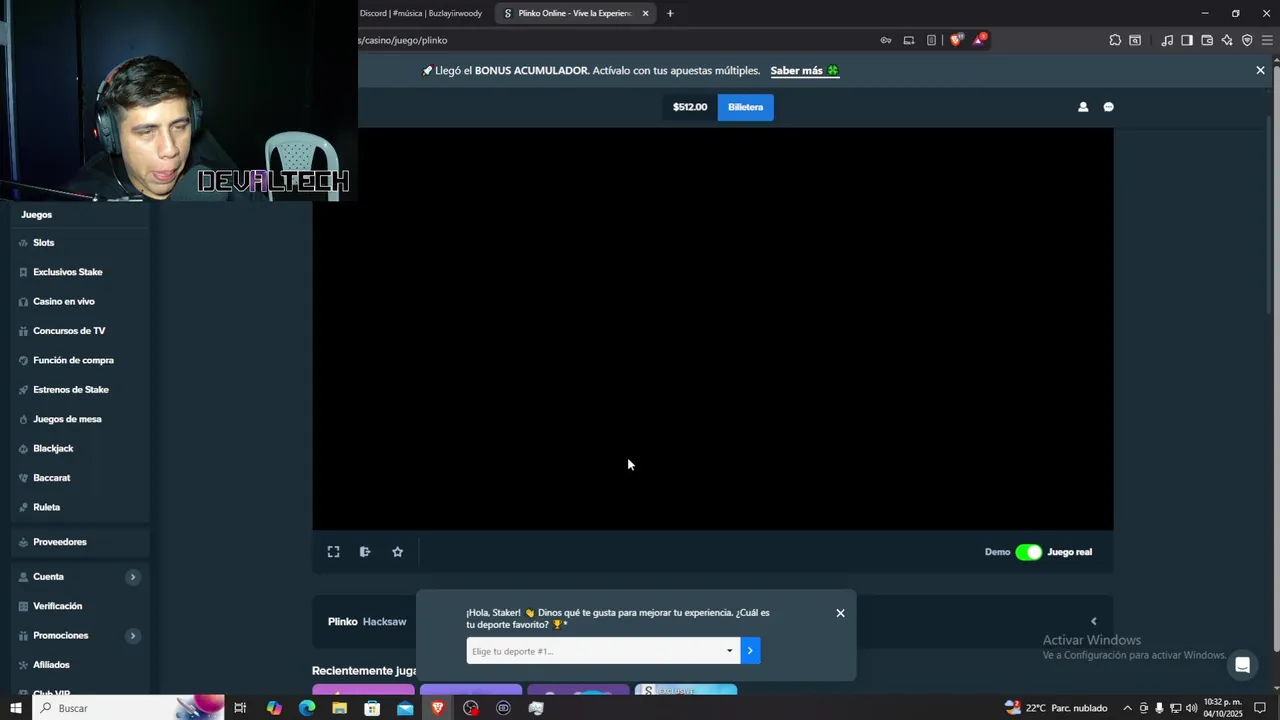Screen dimensions: 1280x720
Task: Click the $512.00 balance display
Action: coord(690,107)
